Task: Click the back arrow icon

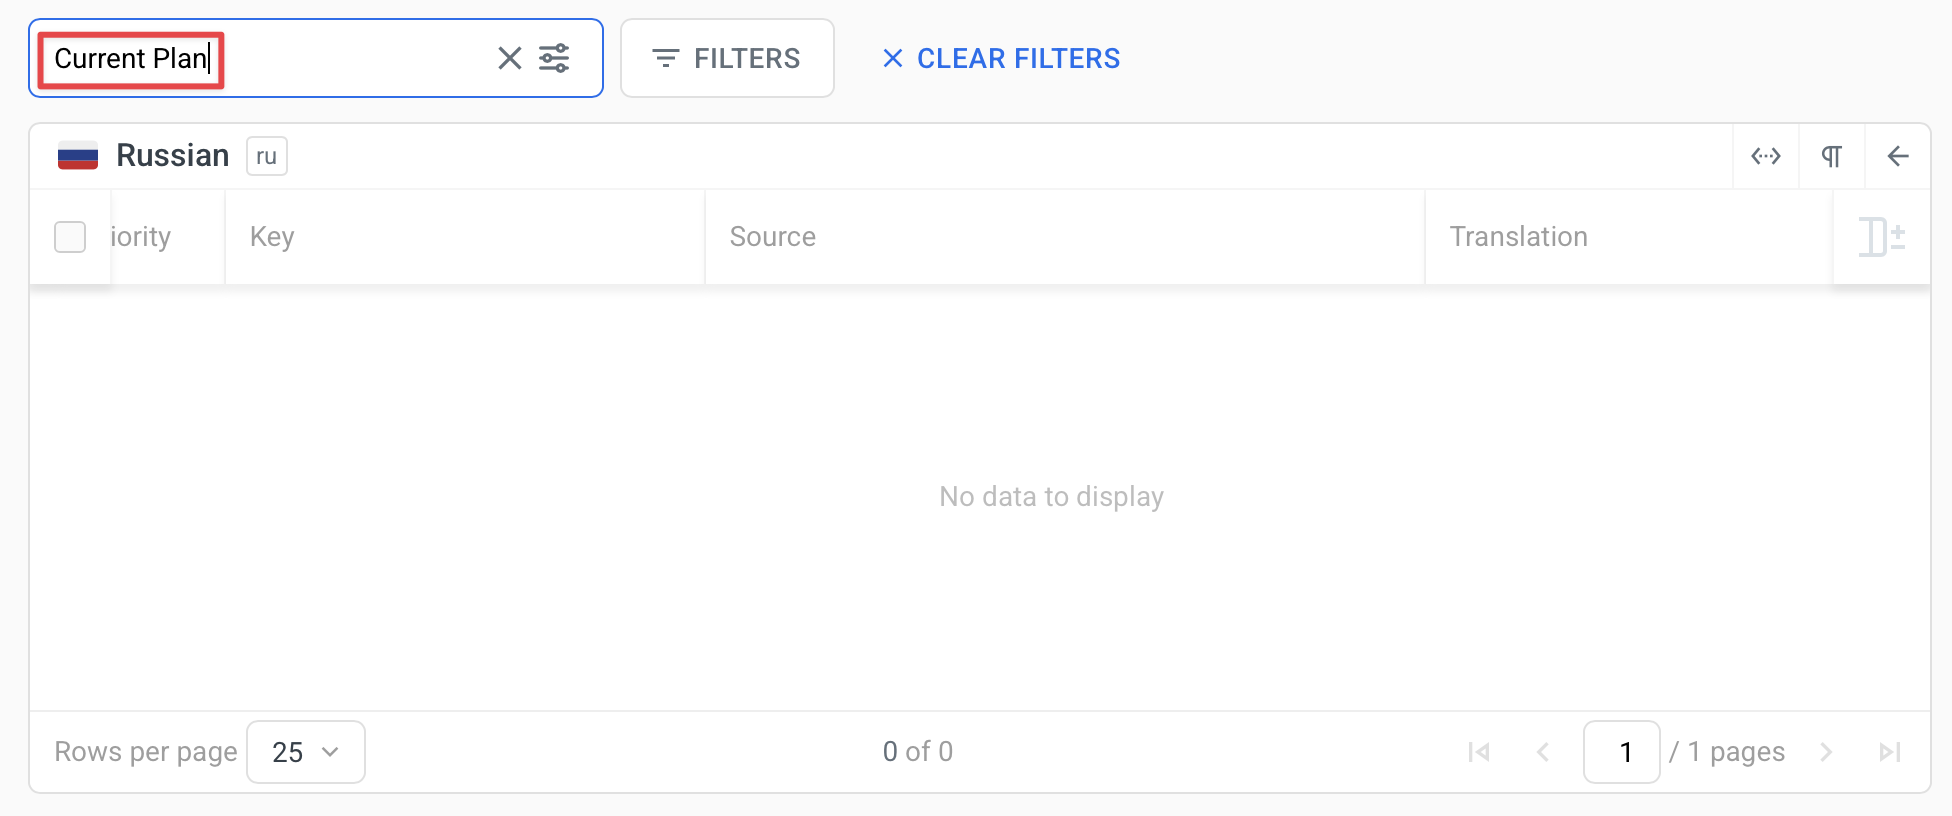Action: 1897,156
